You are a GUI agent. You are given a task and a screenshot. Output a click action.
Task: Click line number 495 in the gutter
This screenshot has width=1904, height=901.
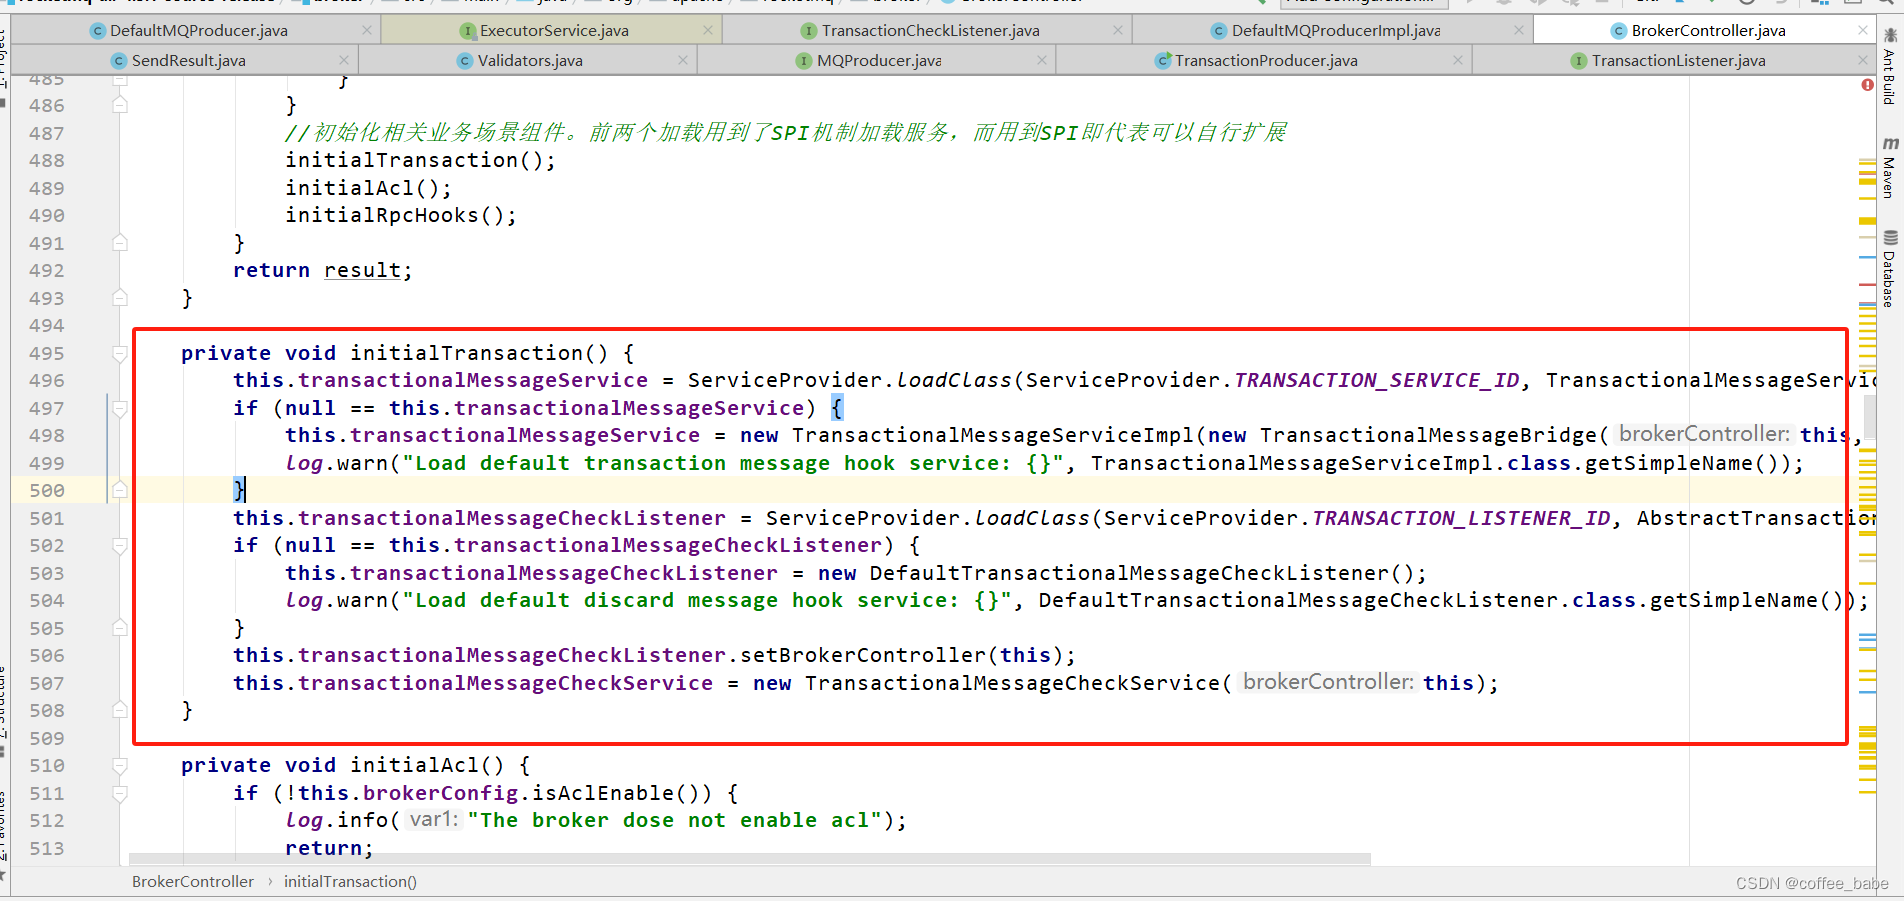(47, 354)
